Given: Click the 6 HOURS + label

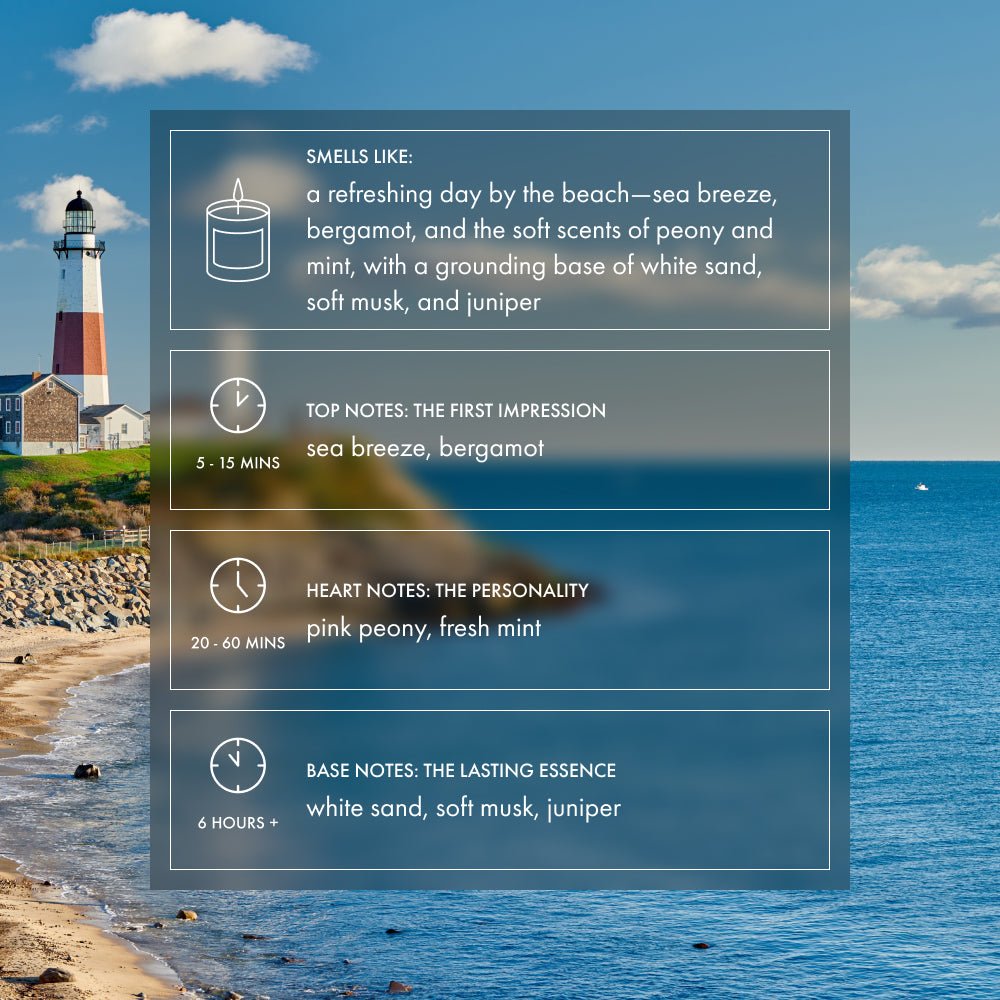Looking at the screenshot, I should 238,823.
